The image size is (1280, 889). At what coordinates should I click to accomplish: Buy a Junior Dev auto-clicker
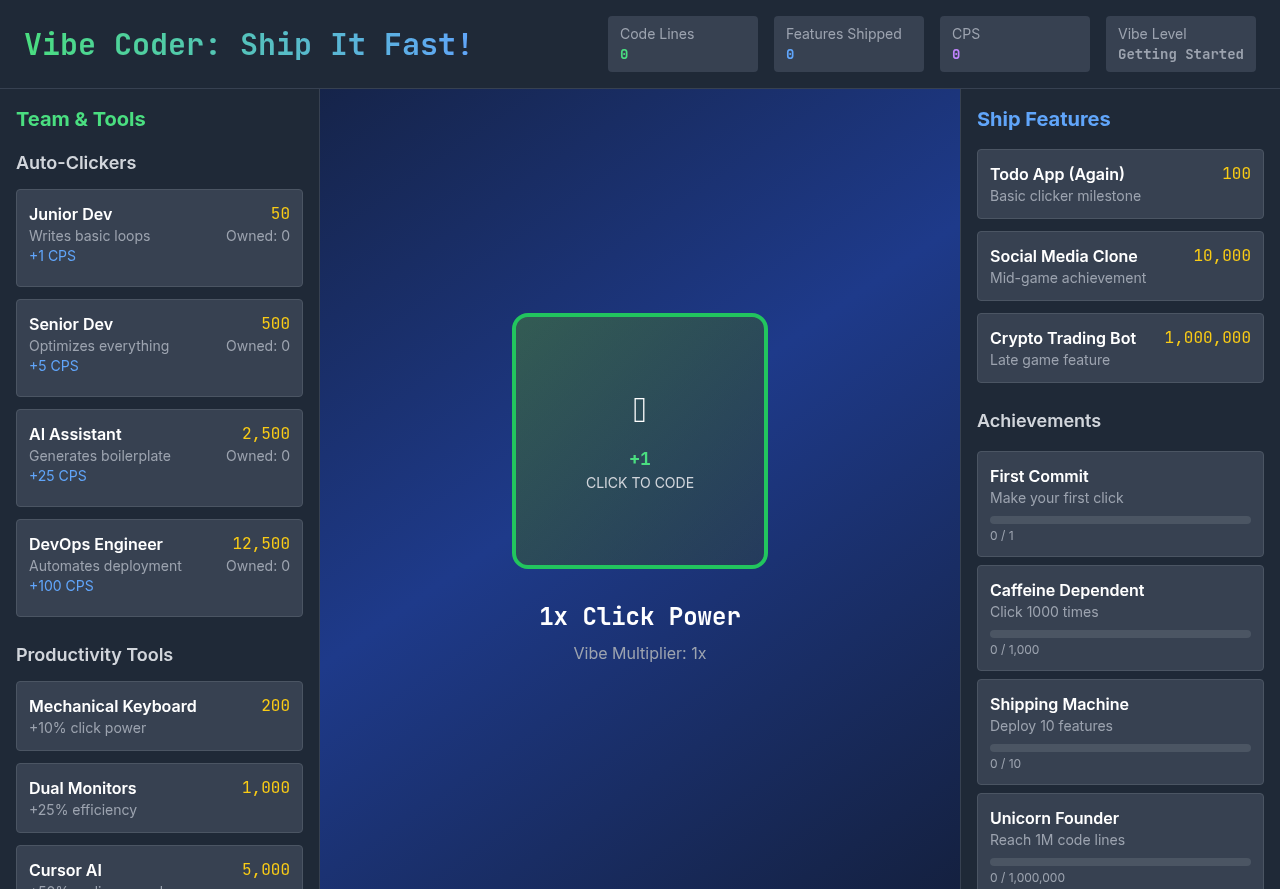[x=159, y=237]
